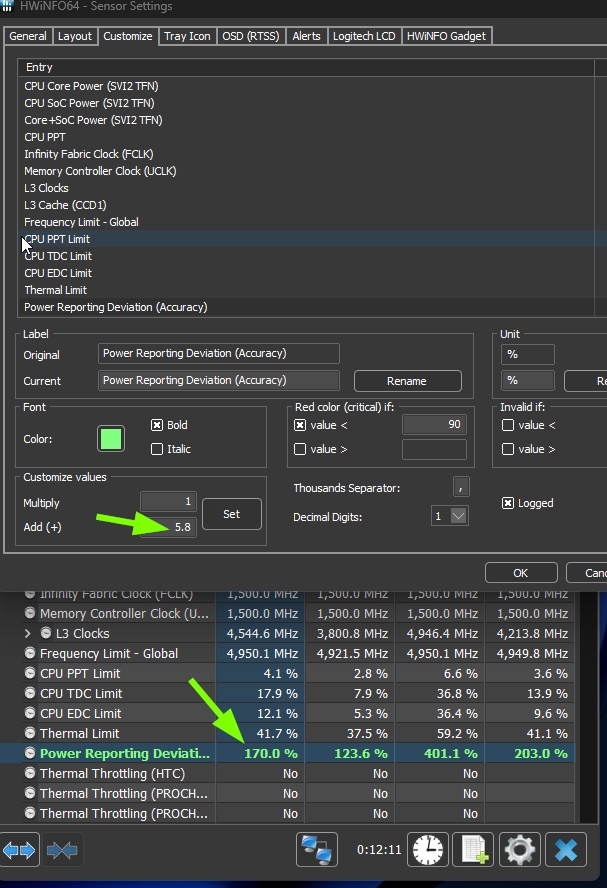Open the network remote monitoring icon
Viewport: 607px width, 888px height.
click(x=317, y=849)
